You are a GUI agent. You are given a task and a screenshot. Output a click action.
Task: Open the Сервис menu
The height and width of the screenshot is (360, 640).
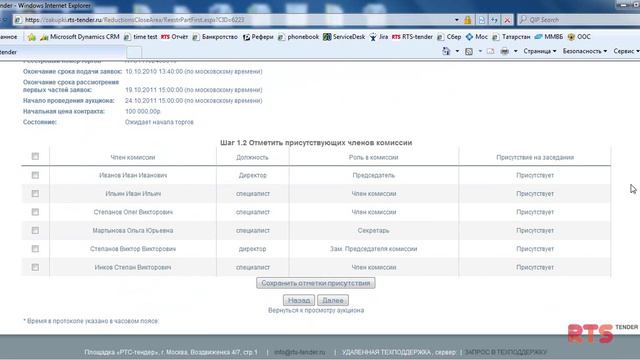(x=626, y=51)
